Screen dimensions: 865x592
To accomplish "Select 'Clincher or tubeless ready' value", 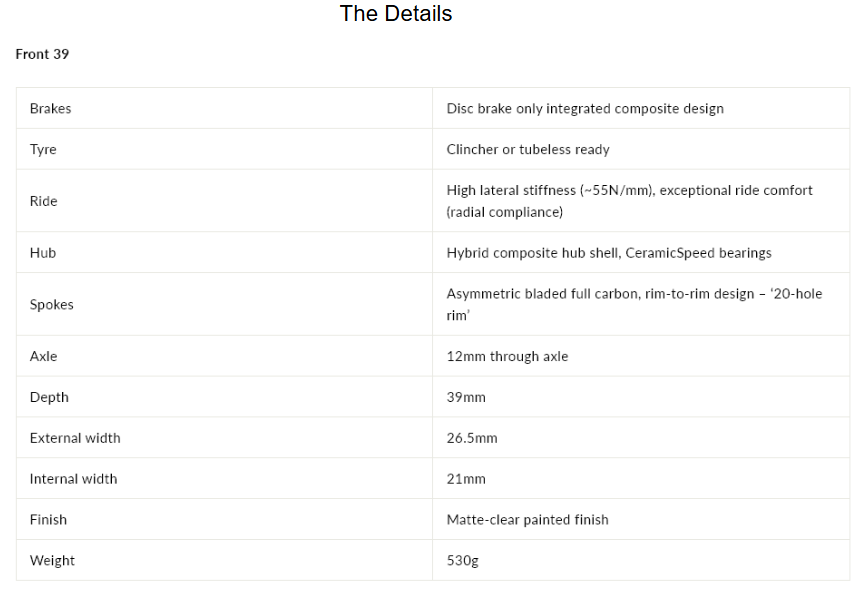I will pos(528,150).
